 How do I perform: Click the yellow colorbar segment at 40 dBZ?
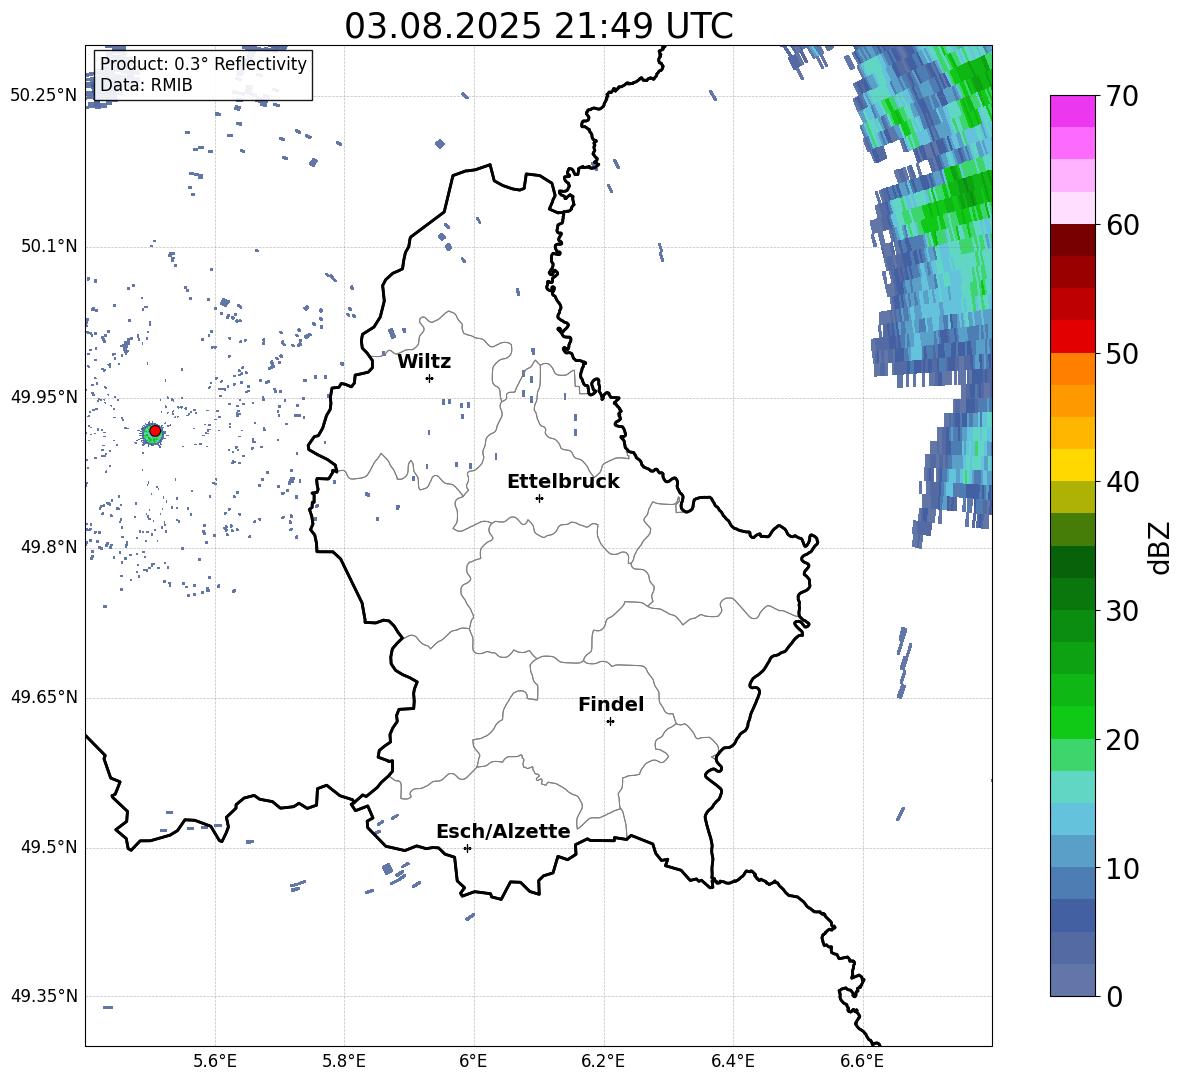coord(1072,465)
